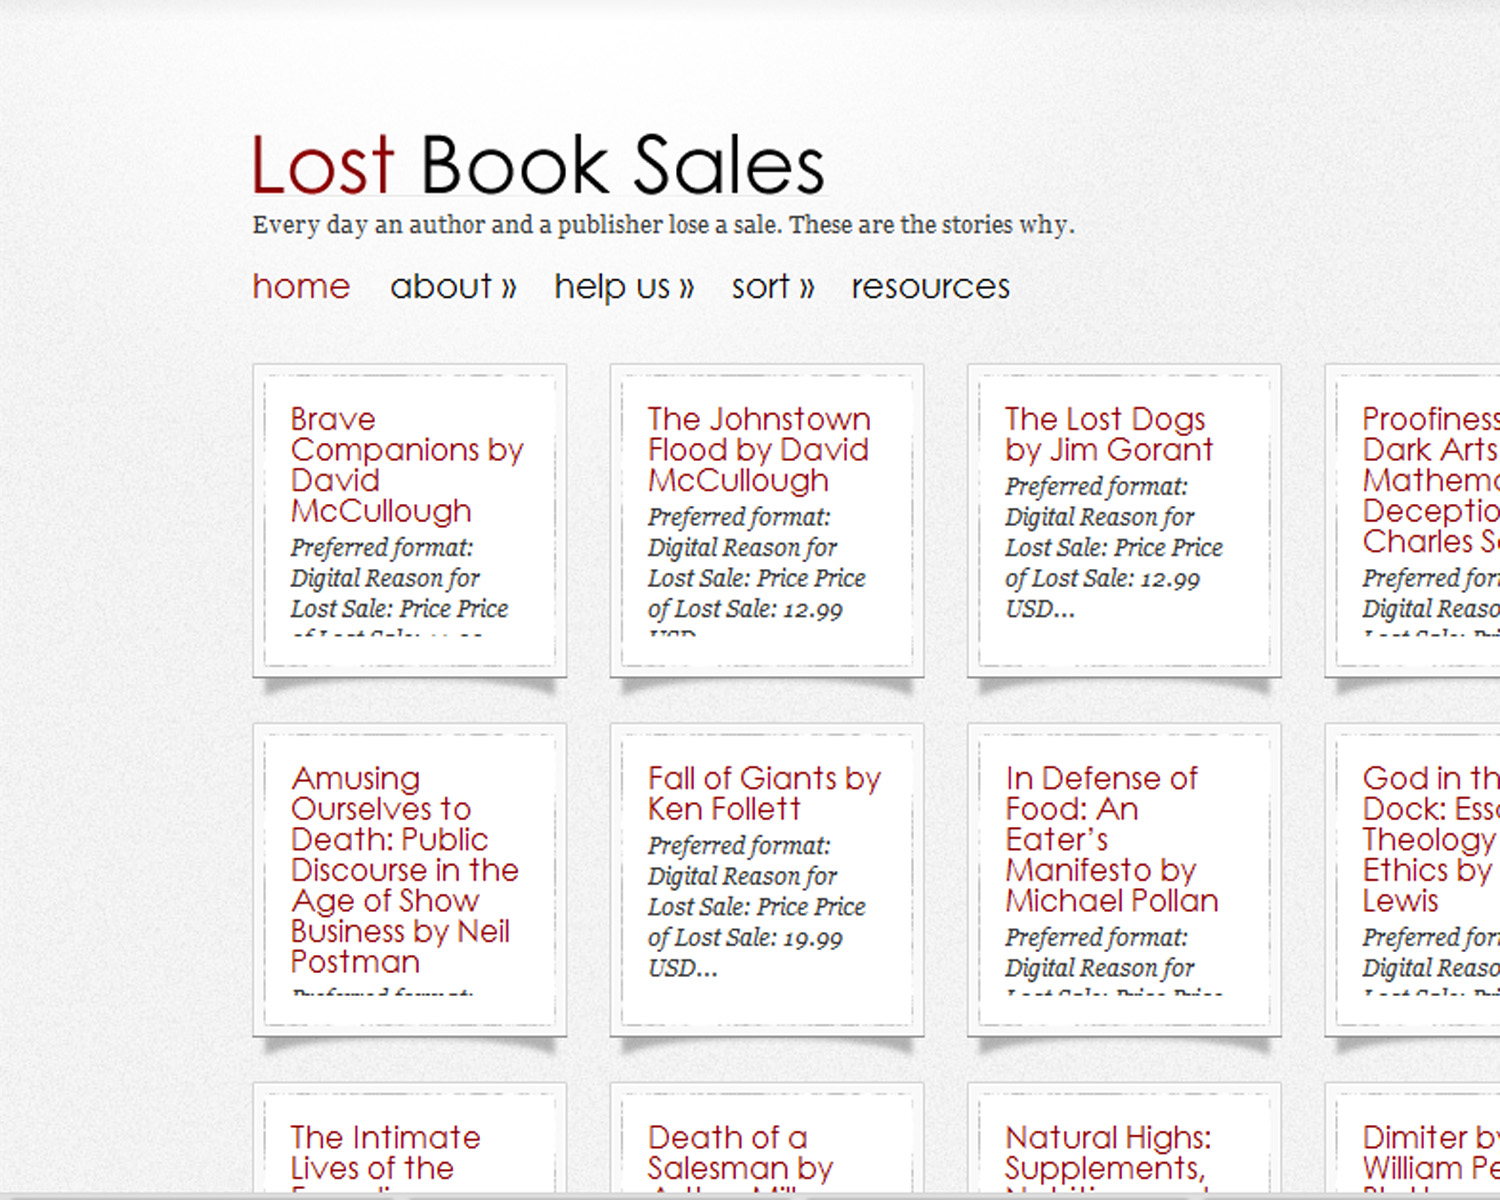Viewport: 1500px width, 1200px height.
Task: Open Natural Highs: Supplements post
Action: pos(1108,1152)
